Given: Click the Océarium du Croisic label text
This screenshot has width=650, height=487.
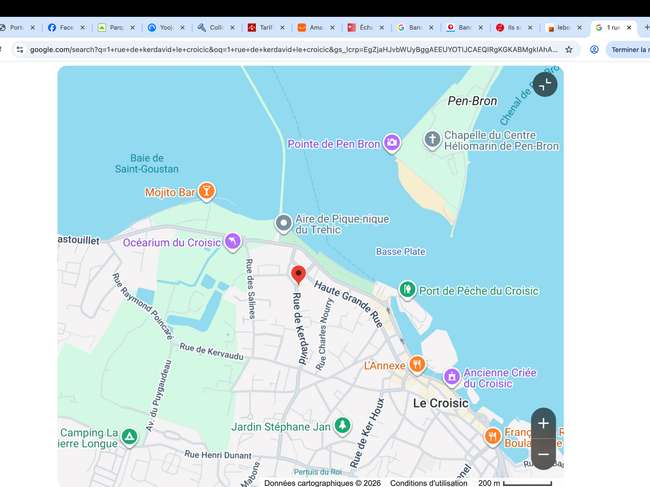Looking at the screenshot, I should [172, 242].
